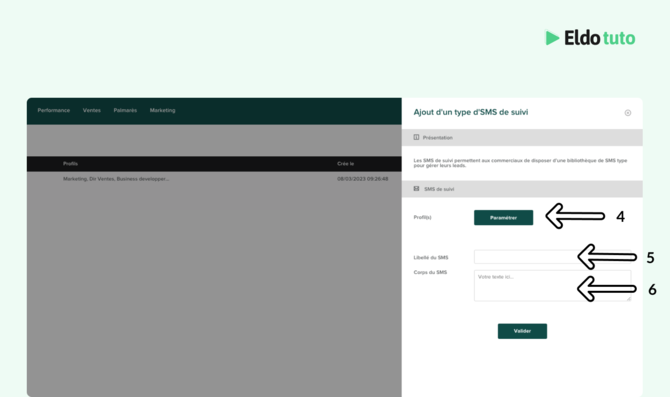Viewport: 670px width, 397px height.
Task: Click the Paramétrer button for profiles
Action: click(x=503, y=218)
